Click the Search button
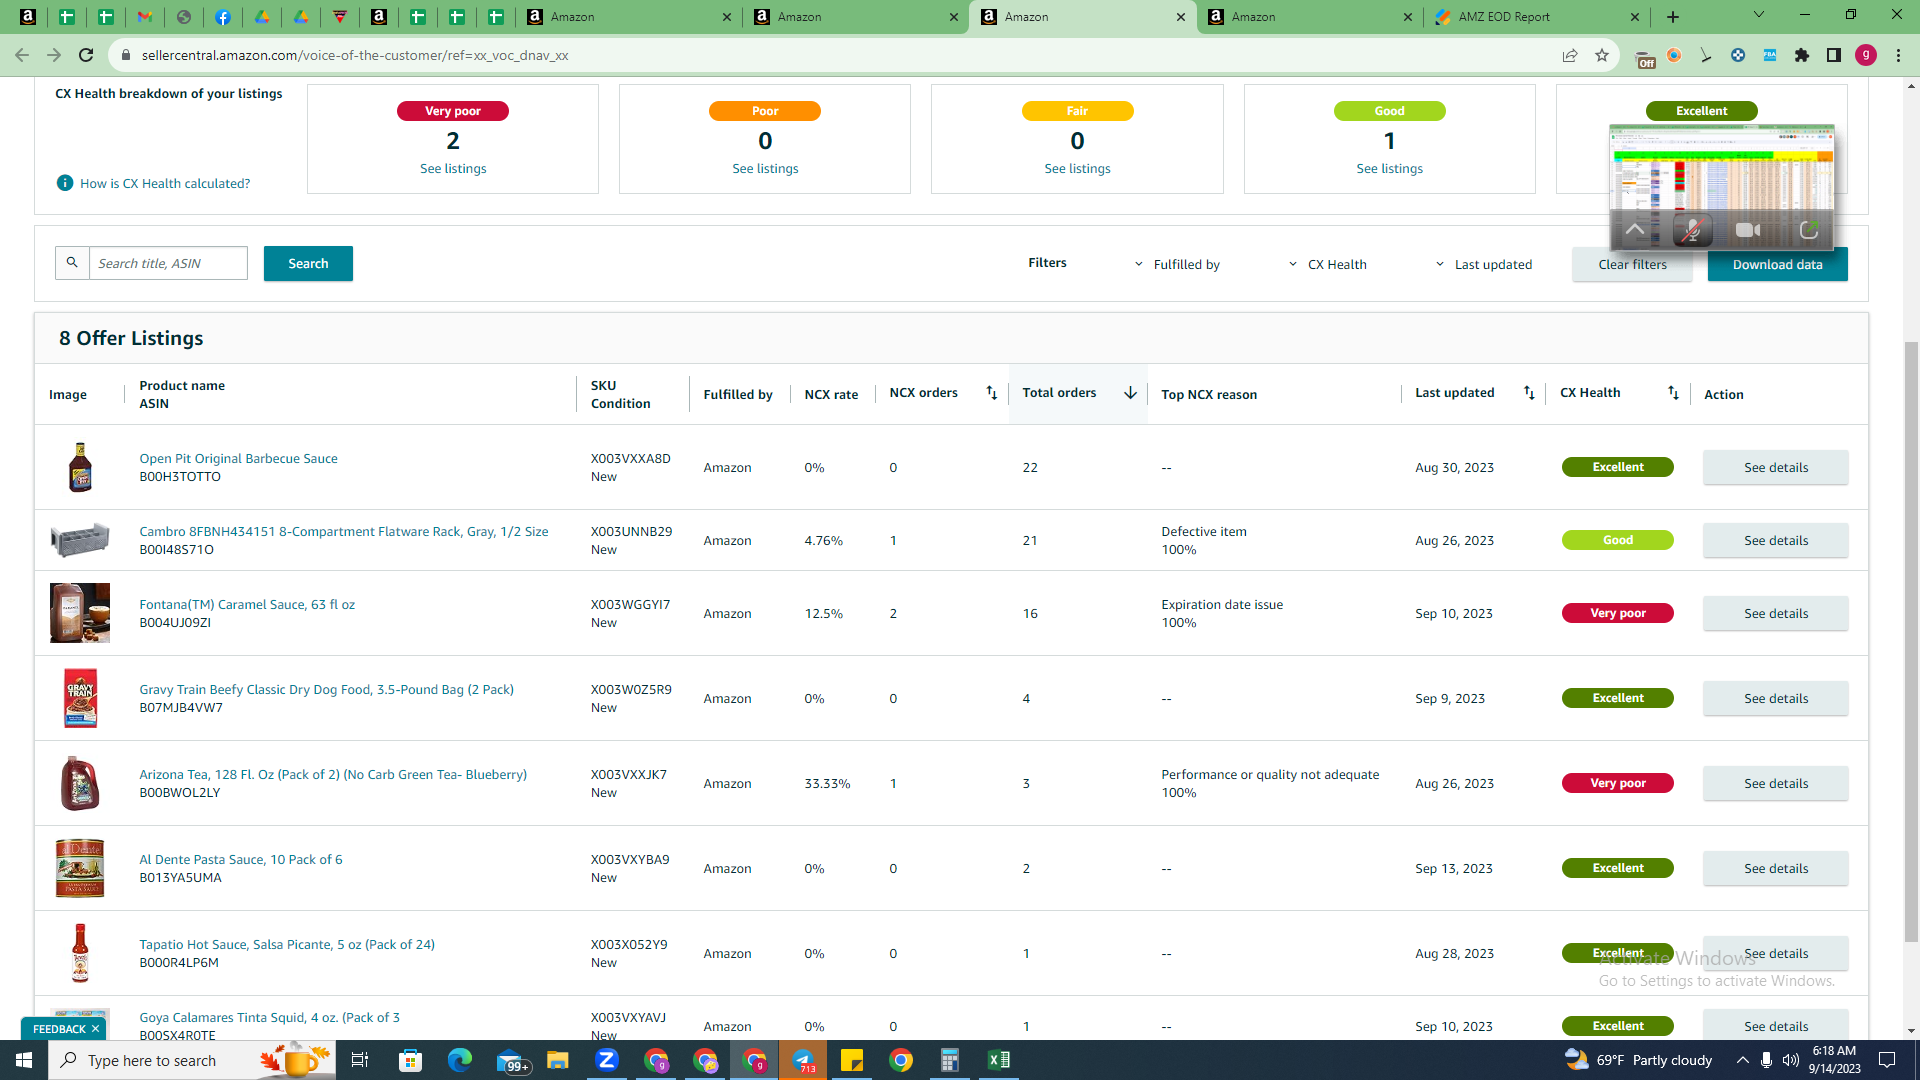1920x1080 pixels. (308, 263)
